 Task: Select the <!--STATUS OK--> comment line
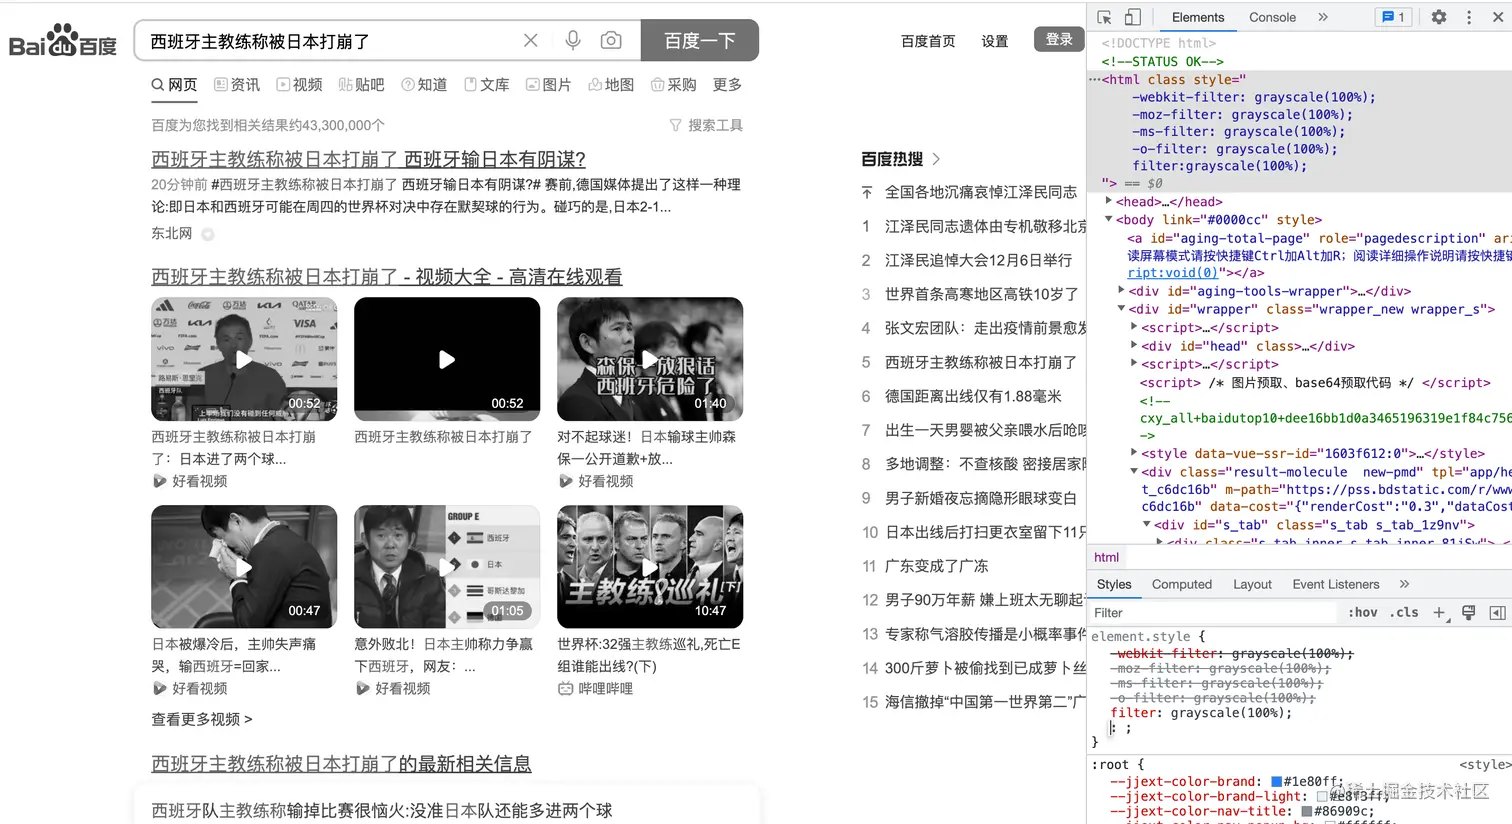(1162, 61)
